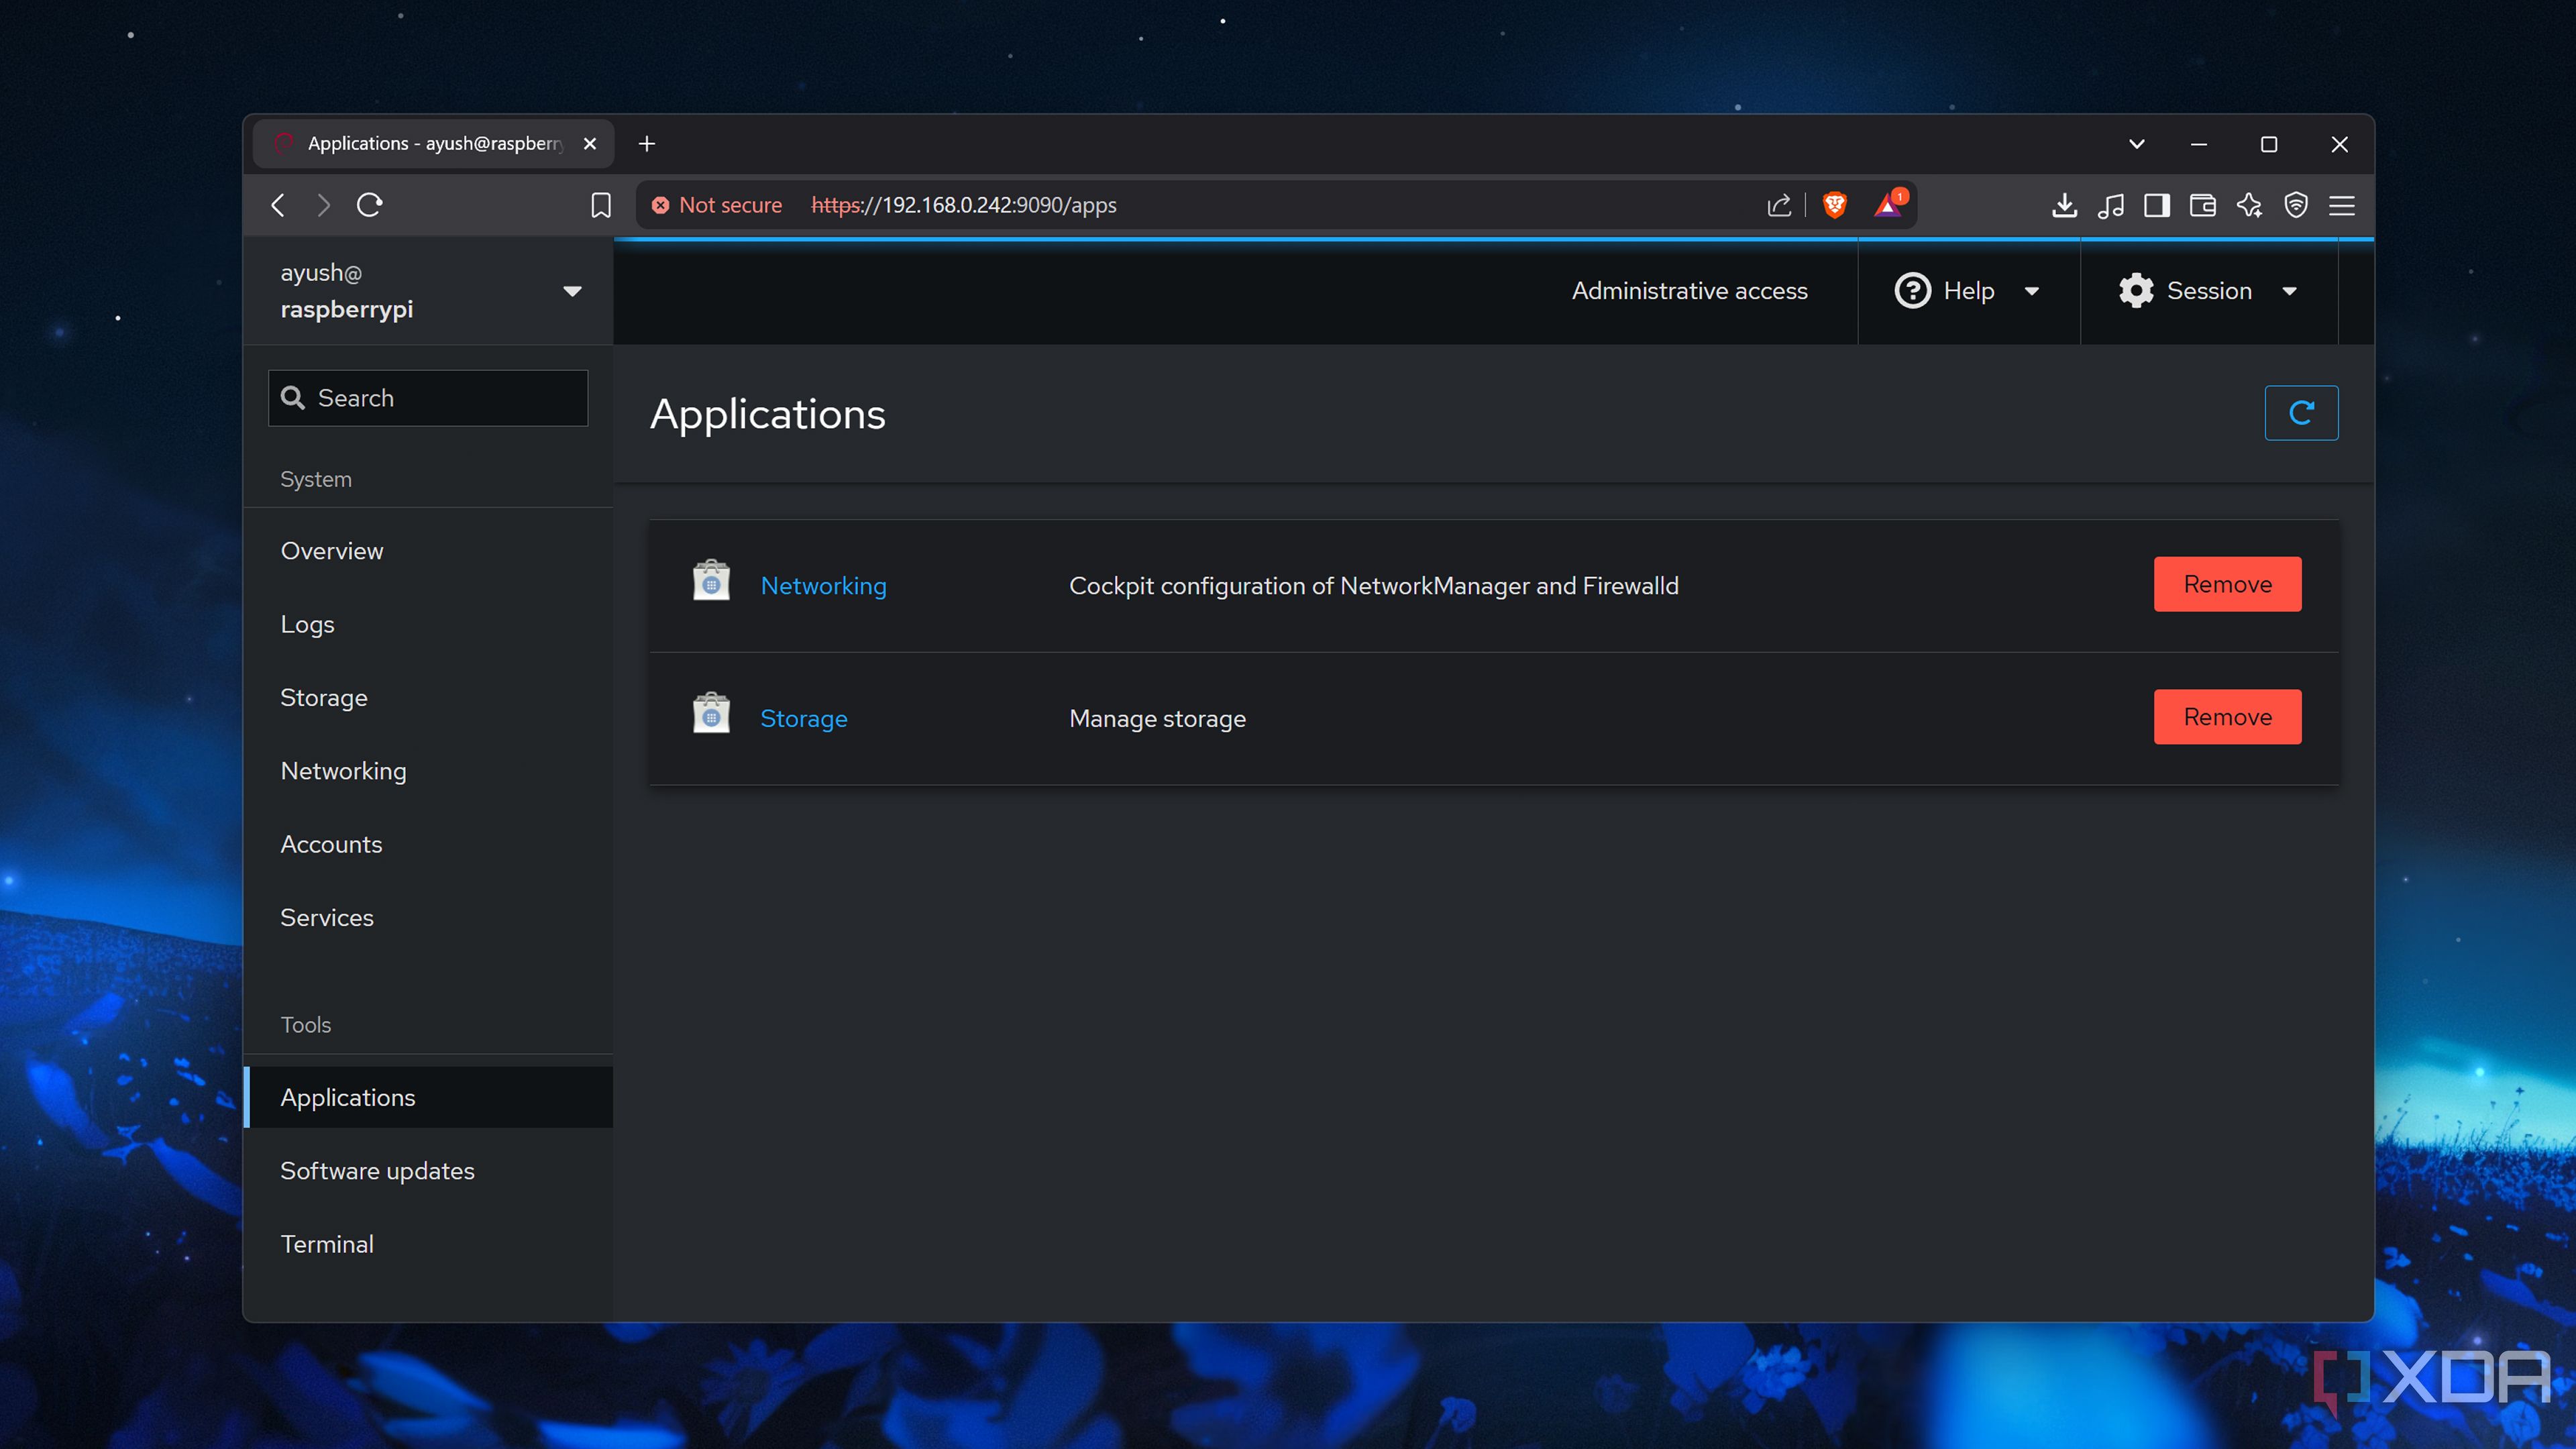2576x1449 pixels.
Task: Remove the Networking application
Action: [x=2227, y=584]
